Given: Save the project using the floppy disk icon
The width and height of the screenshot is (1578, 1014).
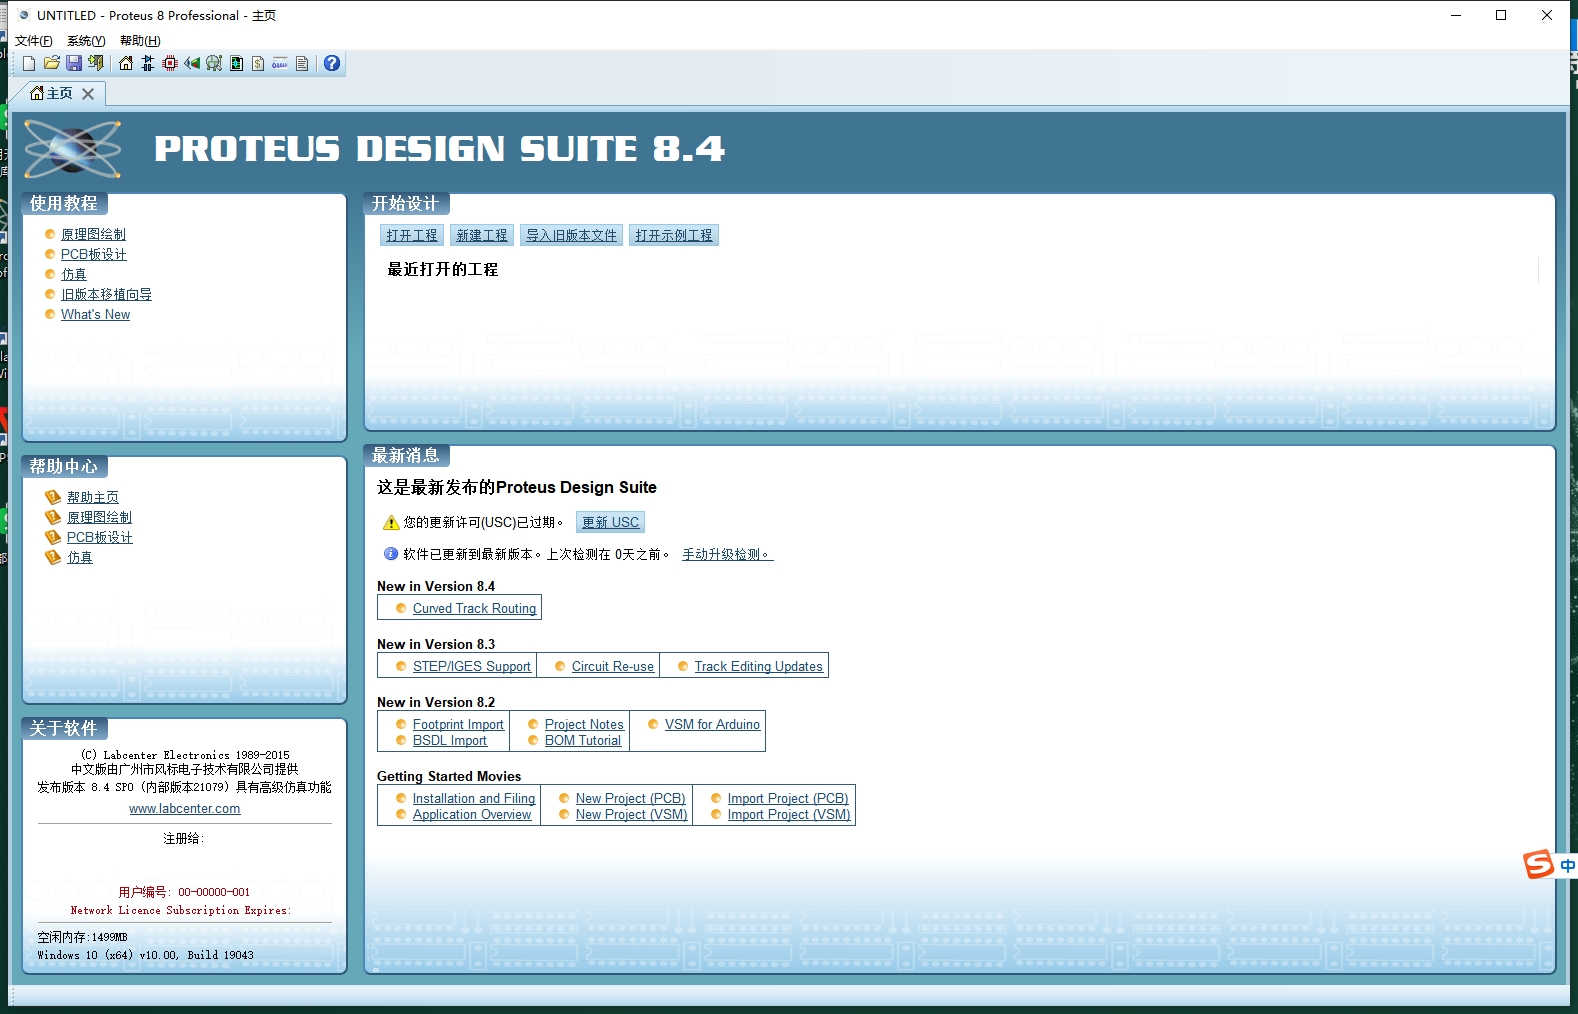Looking at the screenshot, I should pos(73,64).
